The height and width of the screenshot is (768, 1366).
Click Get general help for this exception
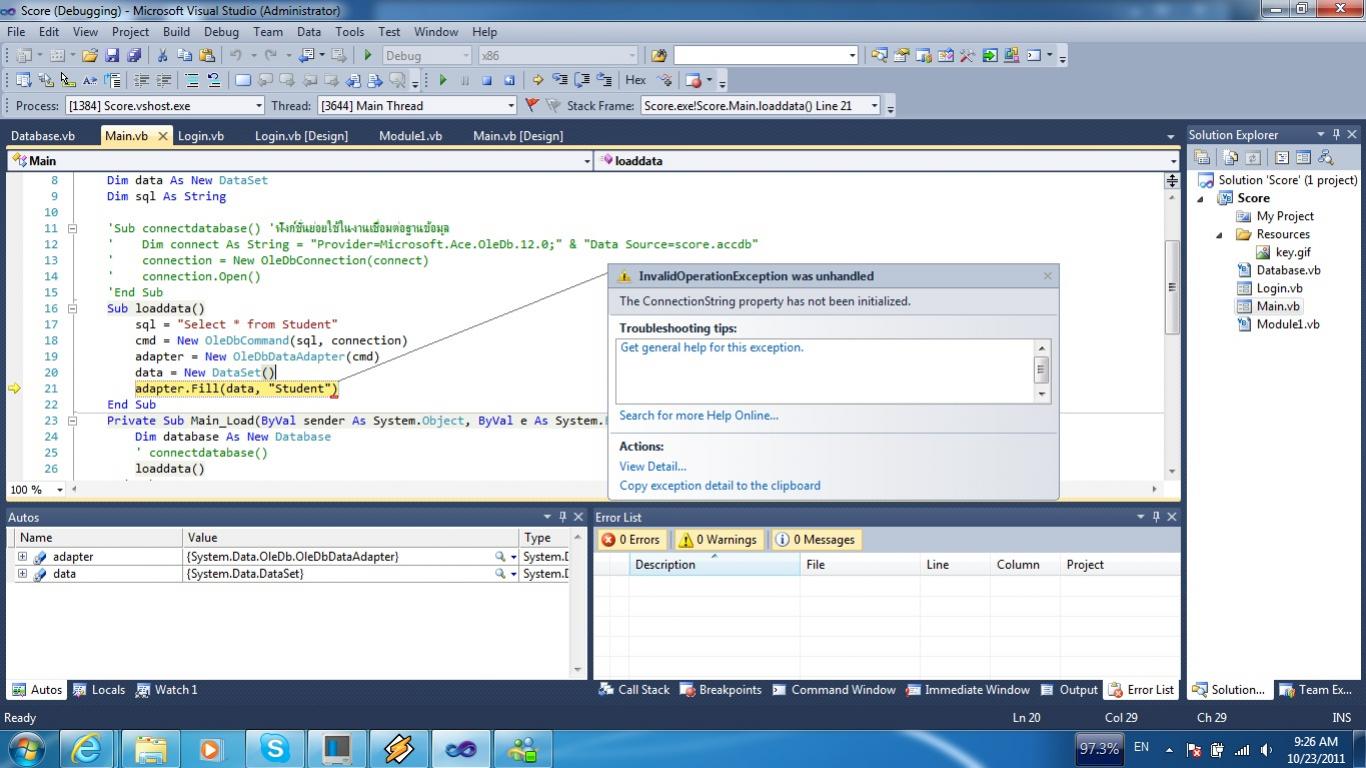pyautogui.click(x=712, y=348)
